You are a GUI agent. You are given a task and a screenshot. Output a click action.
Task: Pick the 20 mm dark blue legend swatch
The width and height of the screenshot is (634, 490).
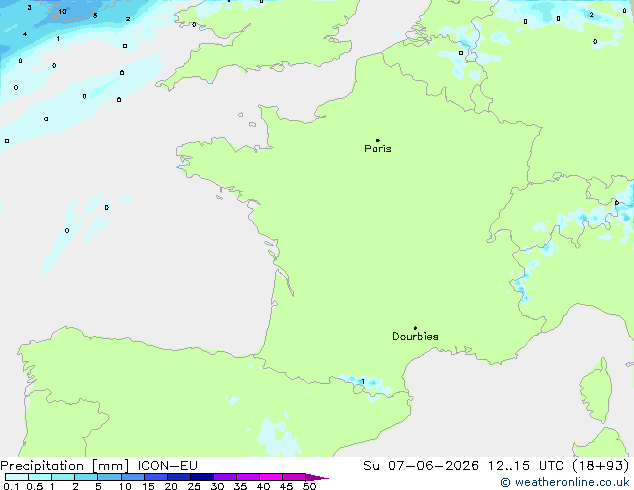[179, 477]
